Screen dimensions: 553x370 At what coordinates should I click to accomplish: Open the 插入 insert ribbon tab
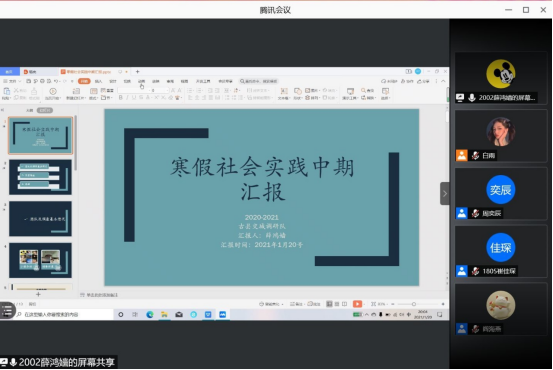click(x=98, y=81)
